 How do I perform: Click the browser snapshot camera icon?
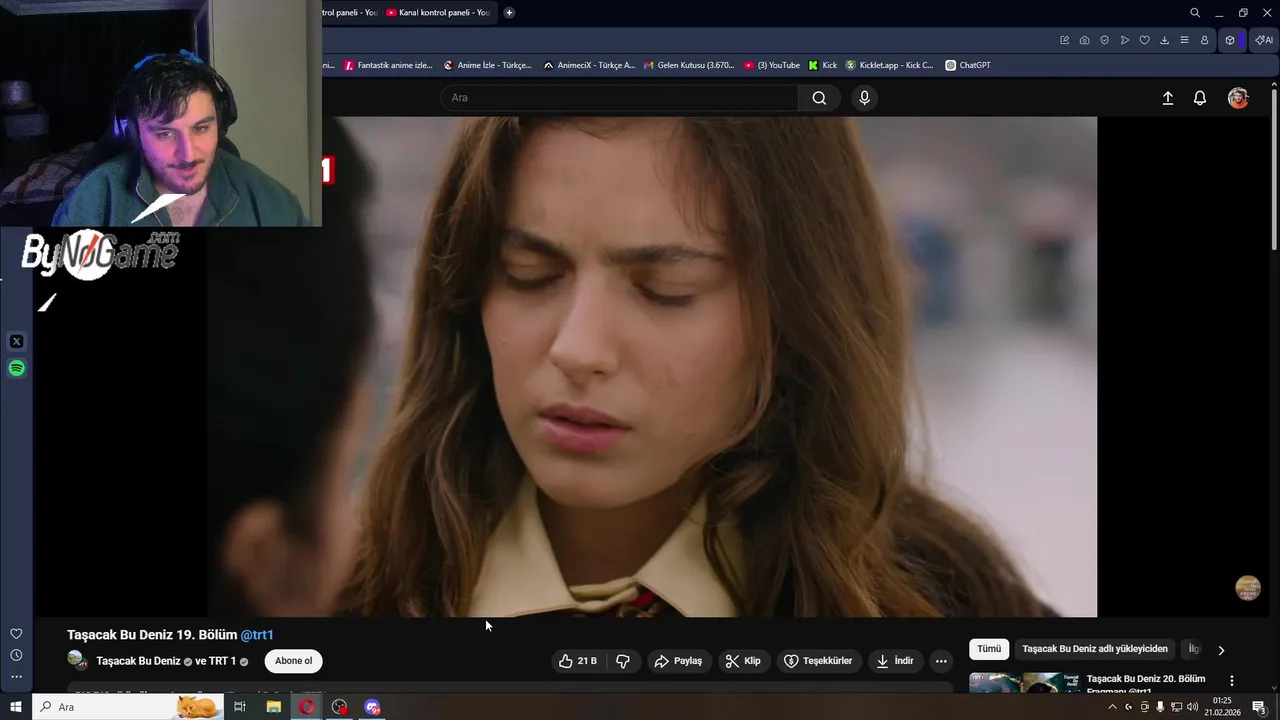[x=1084, y=40]
